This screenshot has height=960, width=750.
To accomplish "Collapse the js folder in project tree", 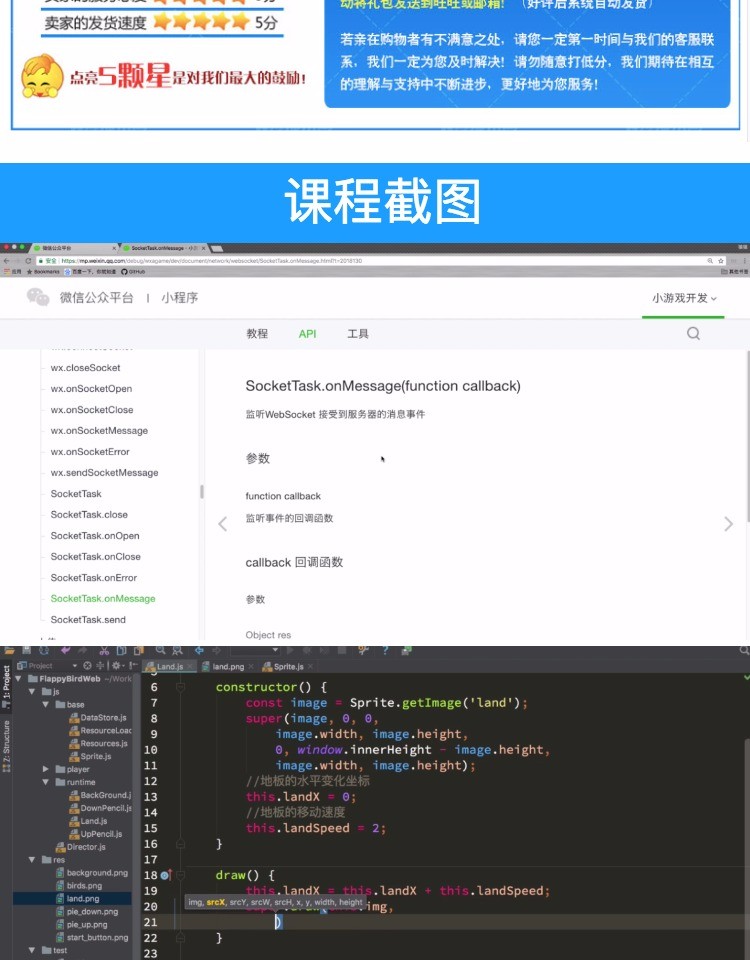I will [32, 692].
